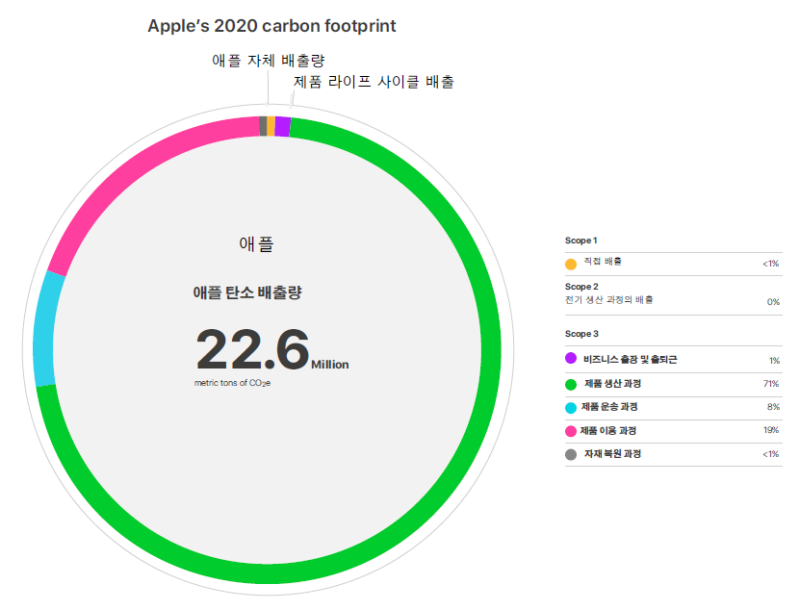Click the Scope 1 heading
Screen dimensions: 800x610
click(x=581, y=240)
